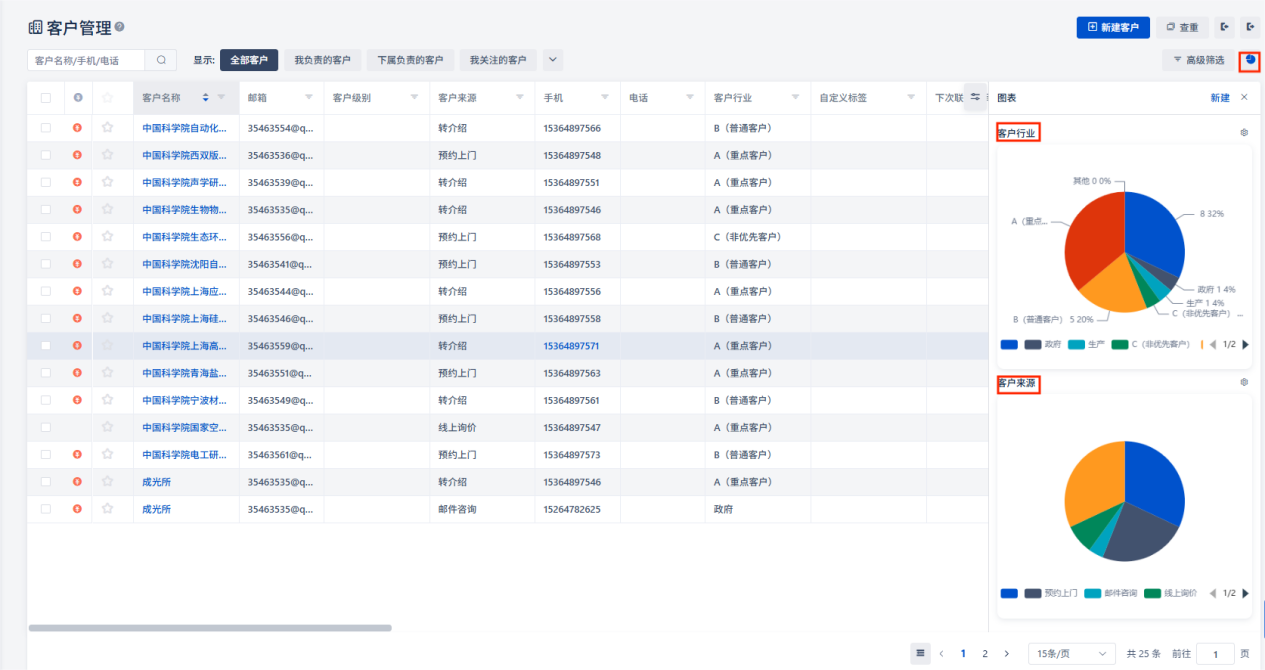Screen dimensions: 1265x670
Task: Select the 我关注的客户 filter tab
Action: pyautogui.click(x=498, y=60)
